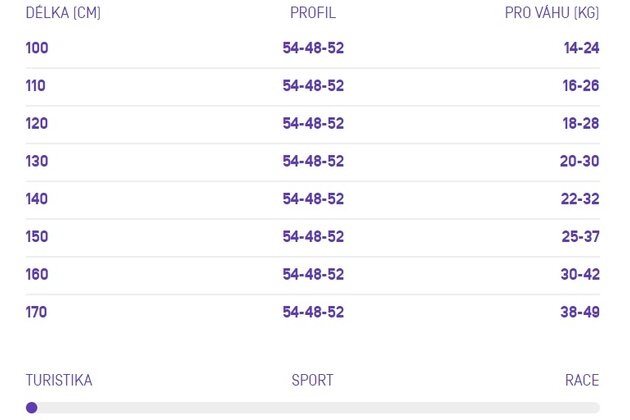Select the 100 cm length row
630x420 pixels.
313,48
